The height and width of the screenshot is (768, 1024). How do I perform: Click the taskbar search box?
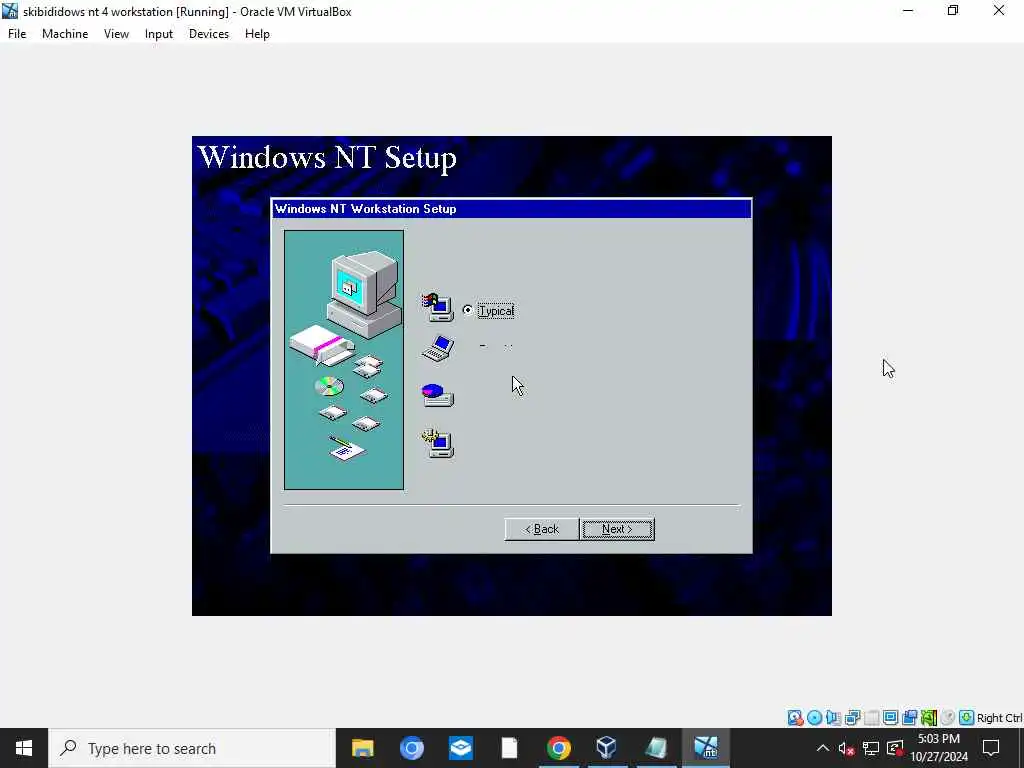[192, 748]
